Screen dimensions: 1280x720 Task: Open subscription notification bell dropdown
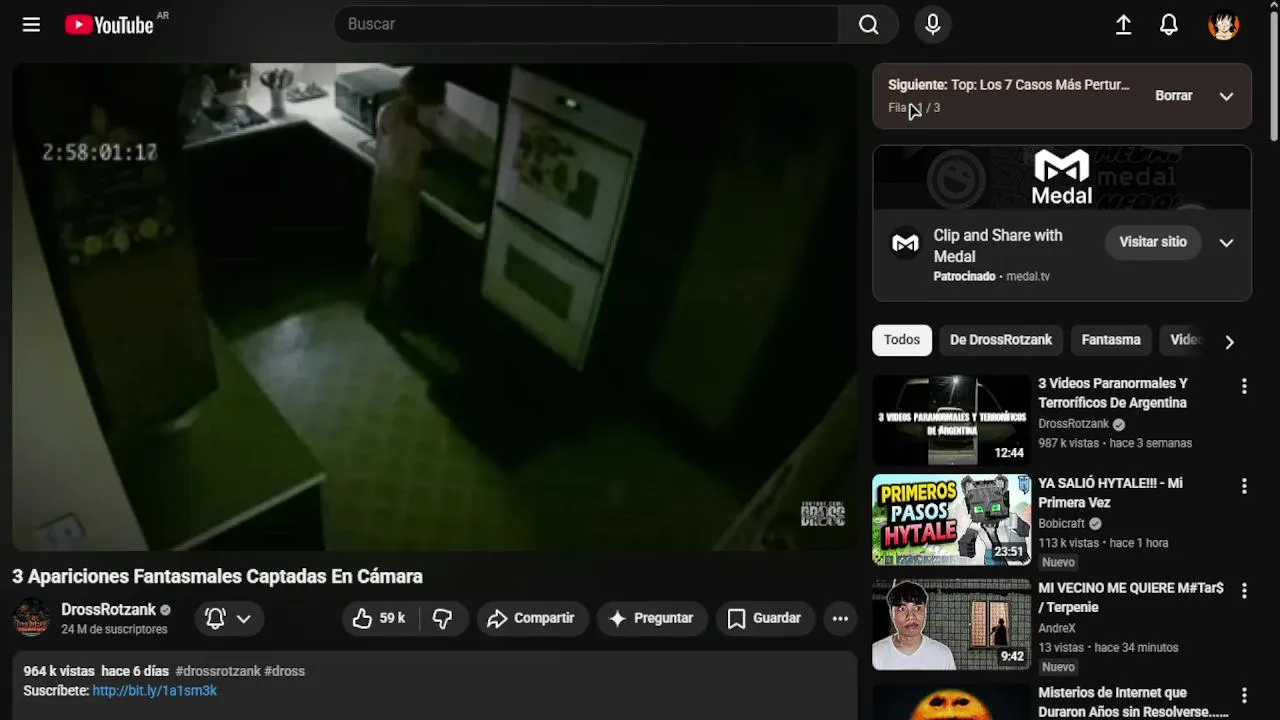228,618
